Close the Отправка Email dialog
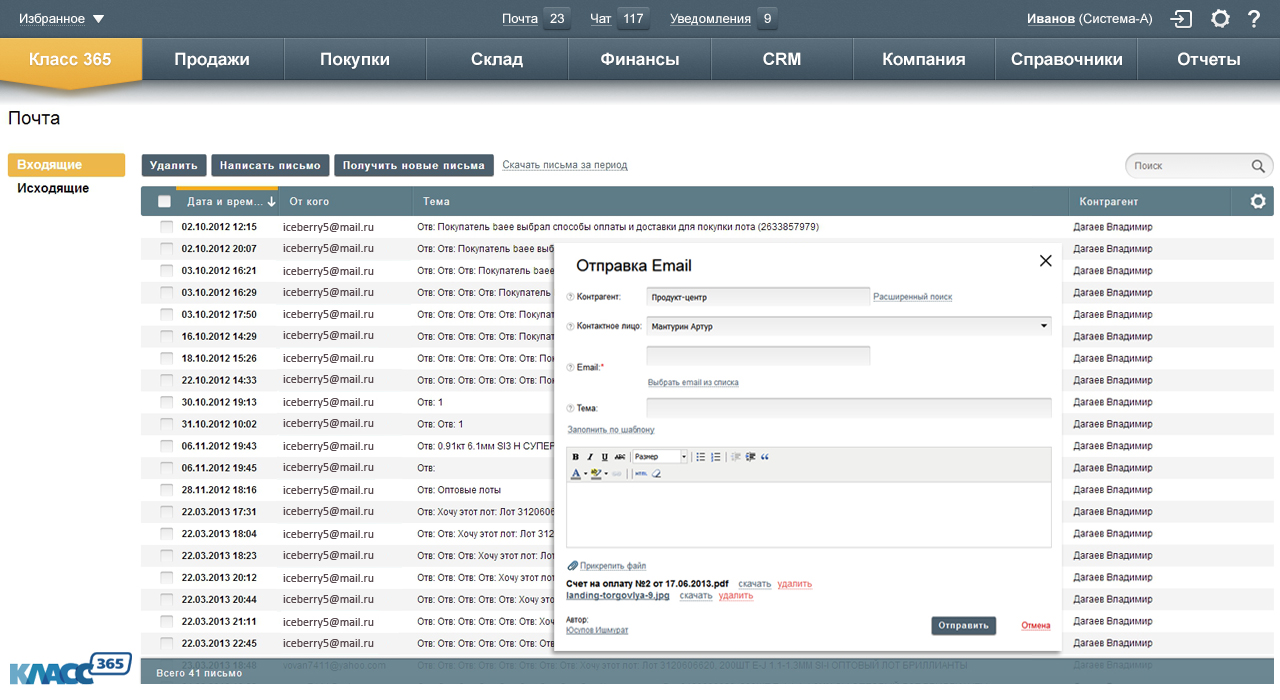The width and height of the screenshot is (1280, 700). click(1046, 261)
